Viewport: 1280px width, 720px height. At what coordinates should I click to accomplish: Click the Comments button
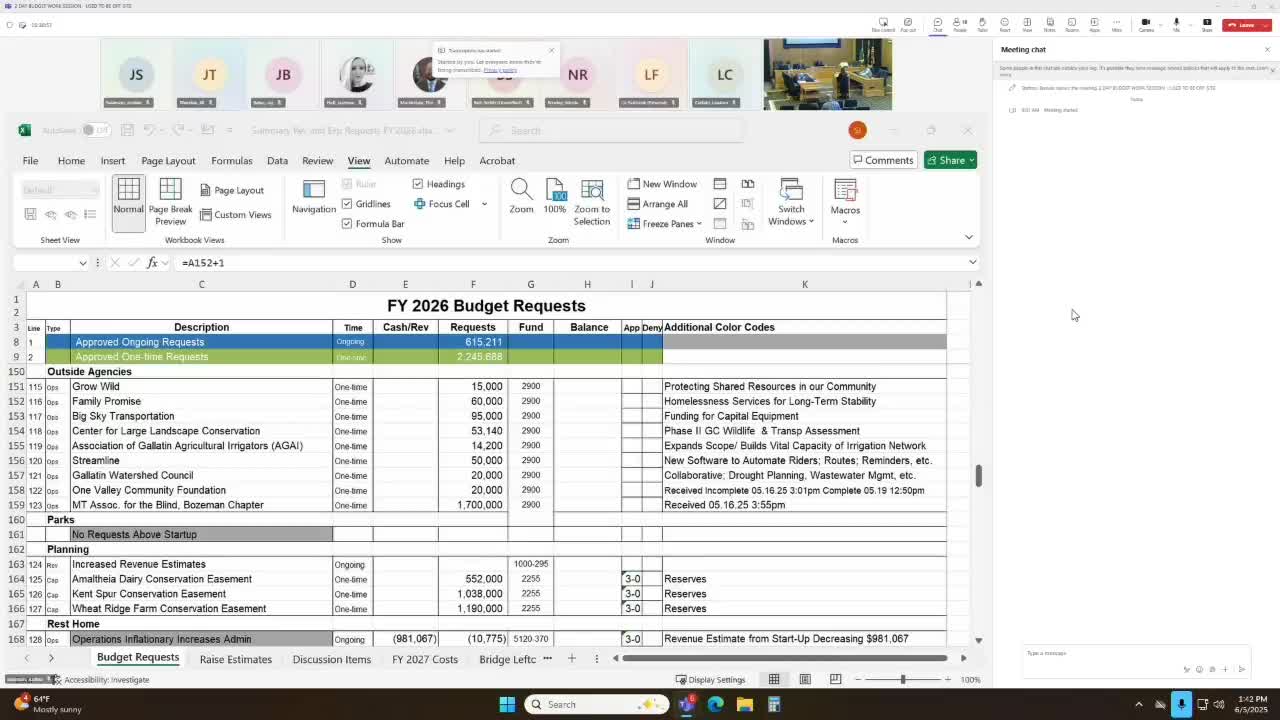coord(882,160)
